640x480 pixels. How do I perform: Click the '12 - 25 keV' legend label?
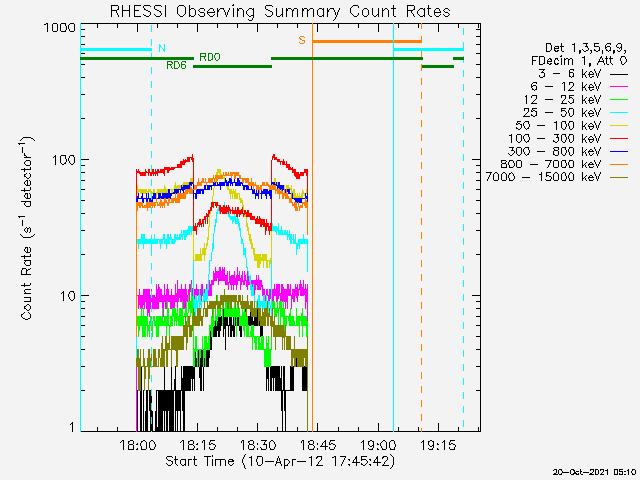562,100
